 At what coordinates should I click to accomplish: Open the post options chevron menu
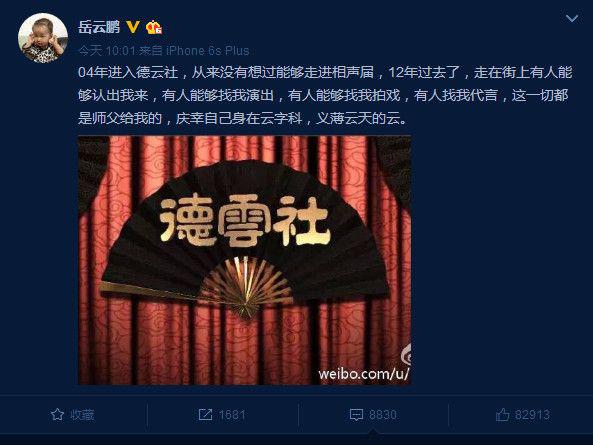click(571, 18)
